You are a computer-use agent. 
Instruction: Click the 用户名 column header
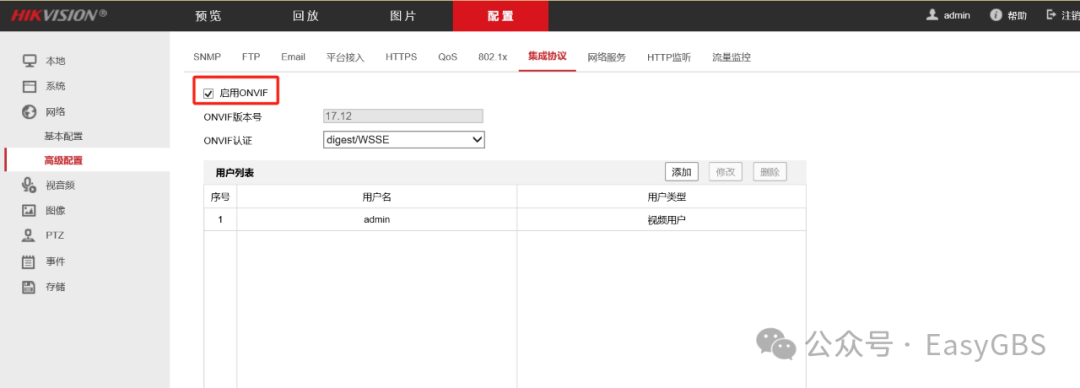377,197
